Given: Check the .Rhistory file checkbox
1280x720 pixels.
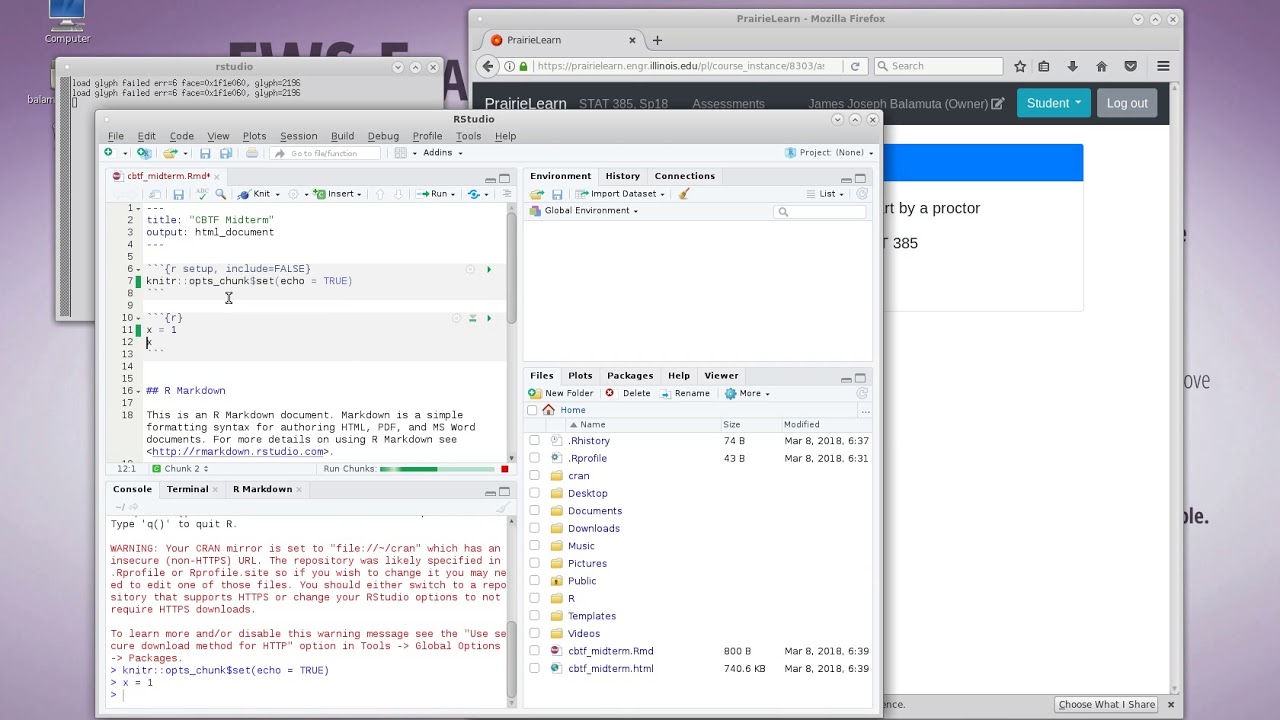Looking at the screenshot, I should [534, 441].
